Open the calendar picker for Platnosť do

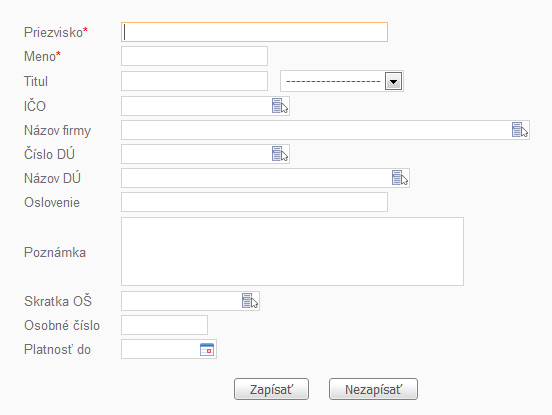tap(207, 349)
